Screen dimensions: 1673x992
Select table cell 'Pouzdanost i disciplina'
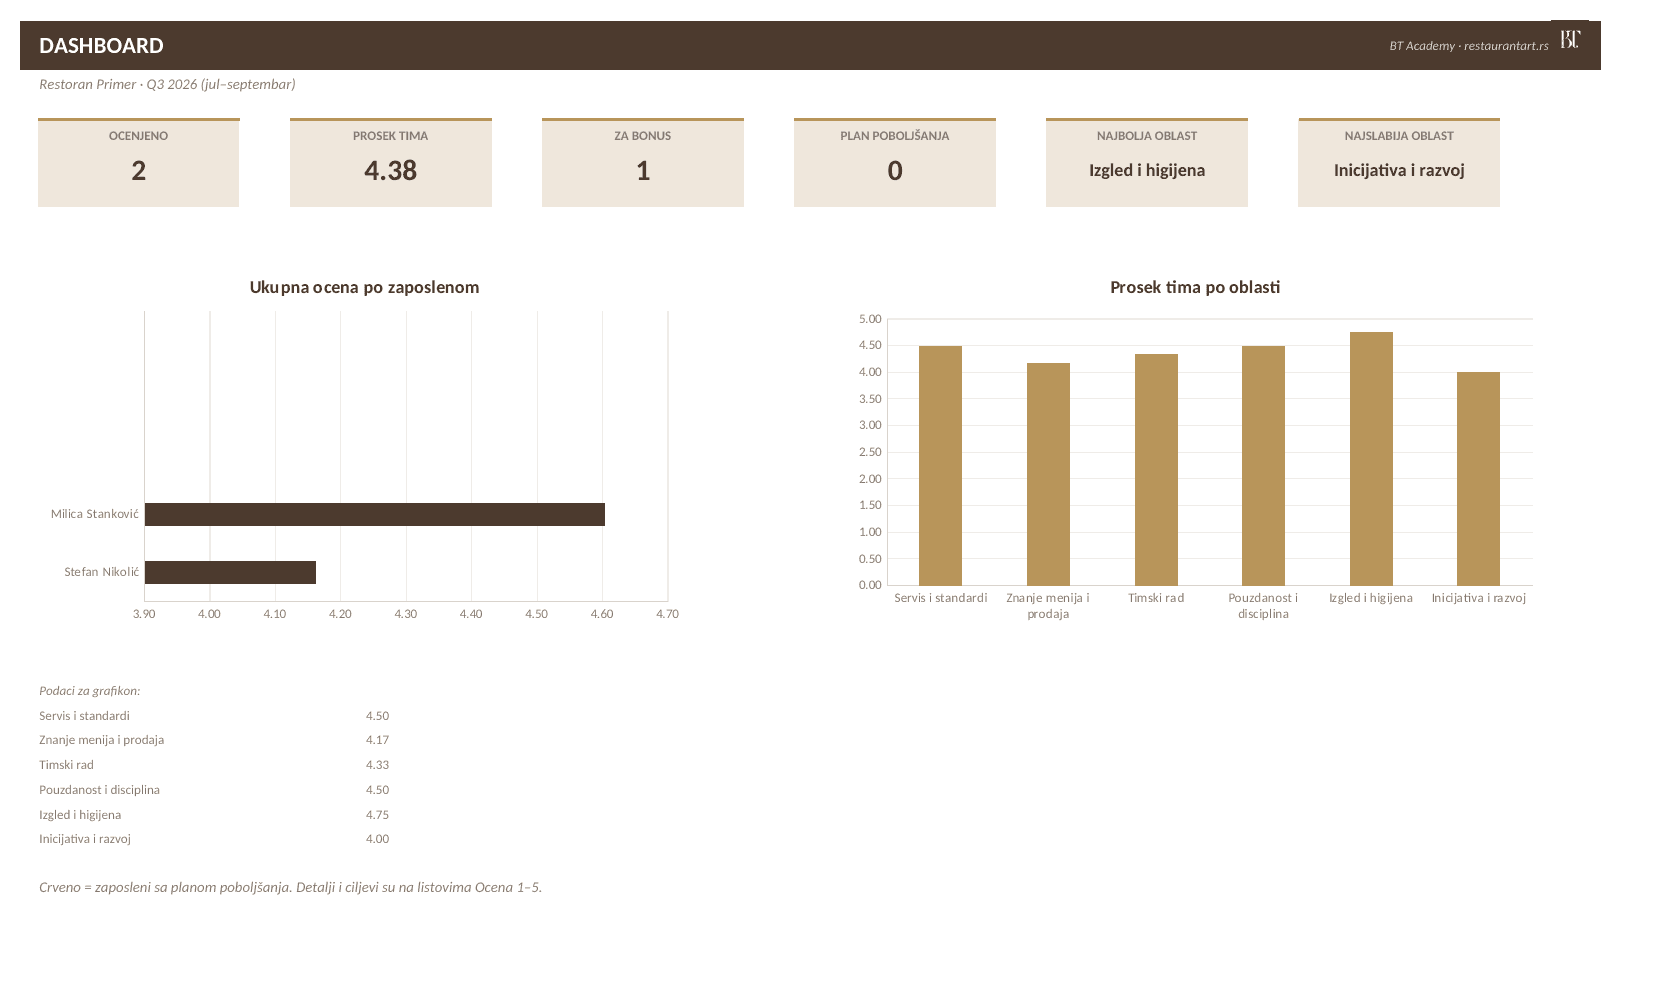pos(100,790)
